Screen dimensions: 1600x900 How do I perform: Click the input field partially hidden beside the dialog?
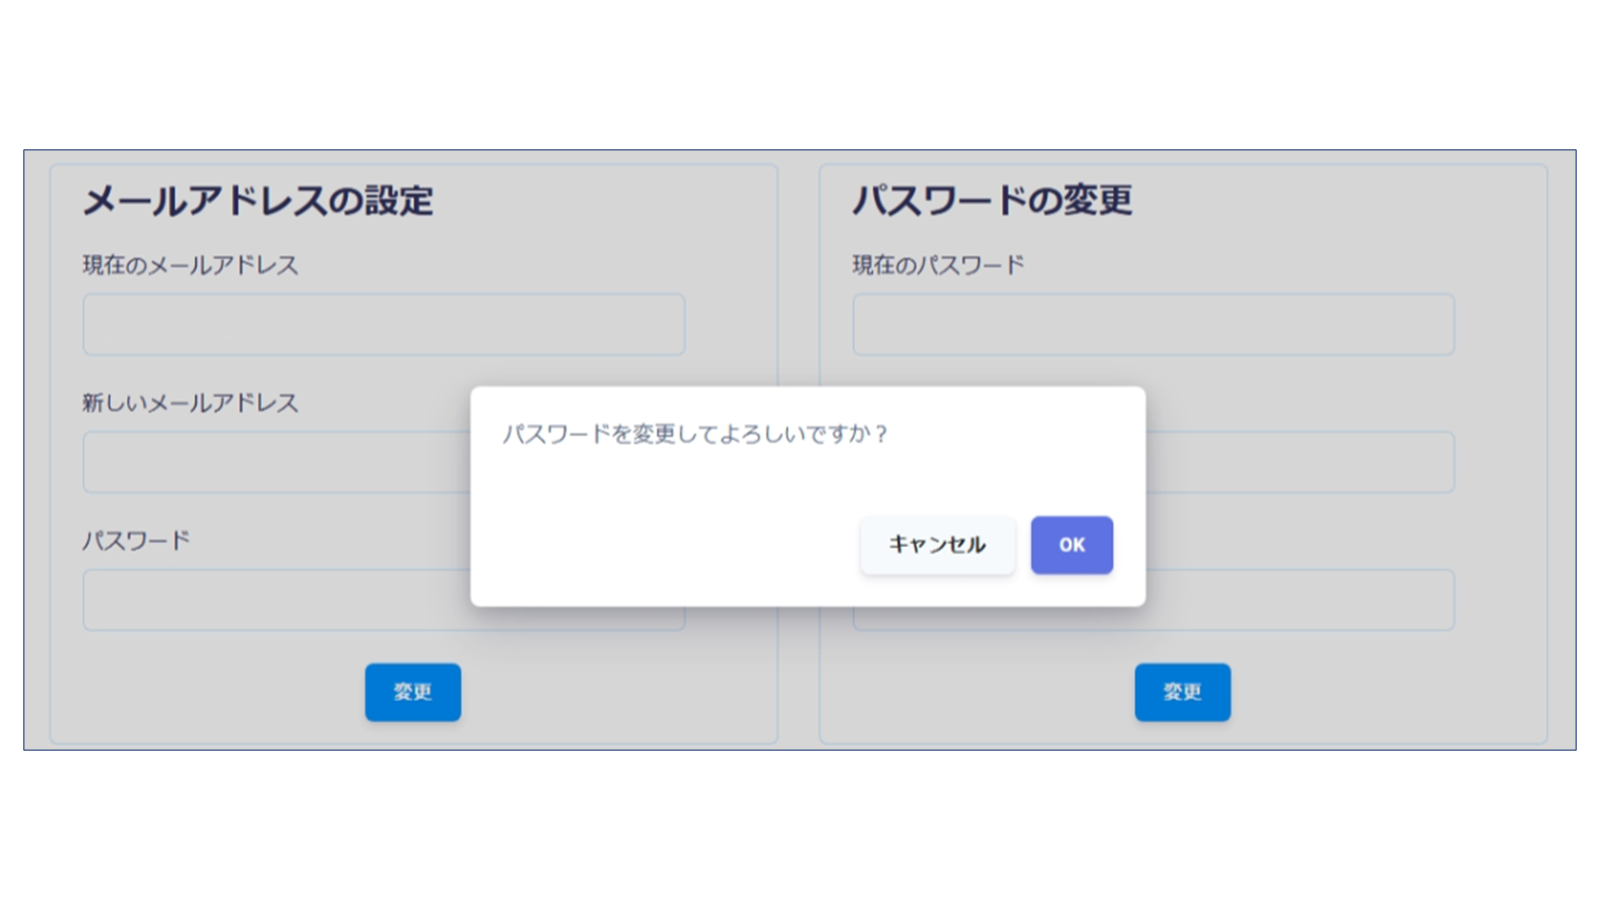(1300, 462)
